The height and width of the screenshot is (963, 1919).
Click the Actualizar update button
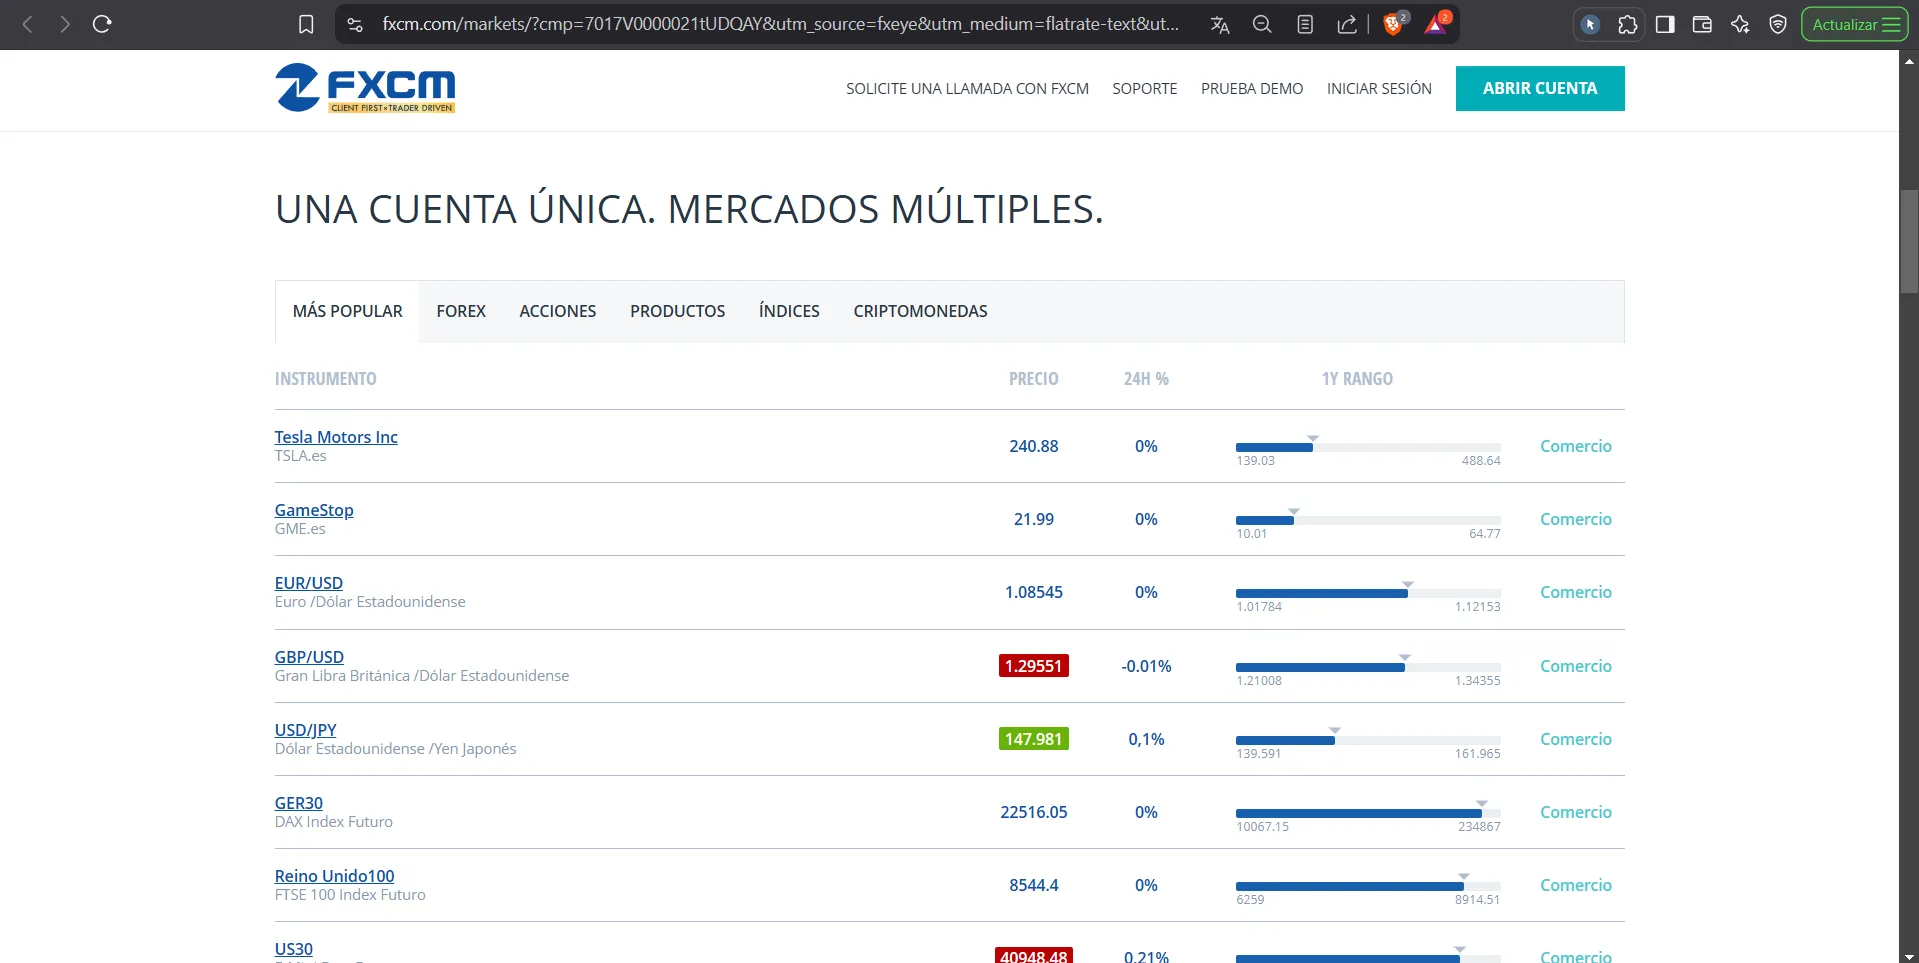click(1855, 24)
